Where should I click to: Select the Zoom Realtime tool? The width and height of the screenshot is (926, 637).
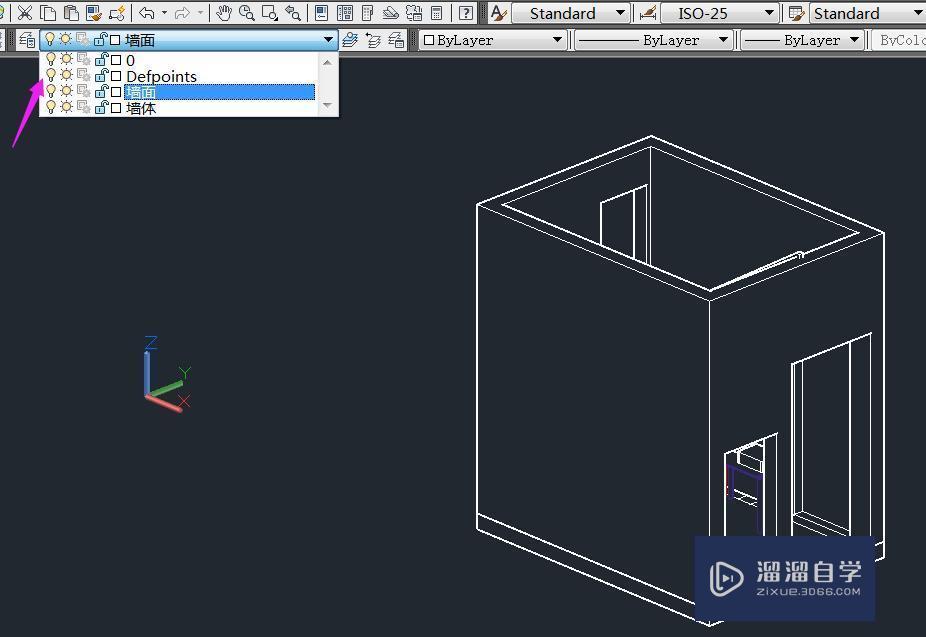[246, 12]
